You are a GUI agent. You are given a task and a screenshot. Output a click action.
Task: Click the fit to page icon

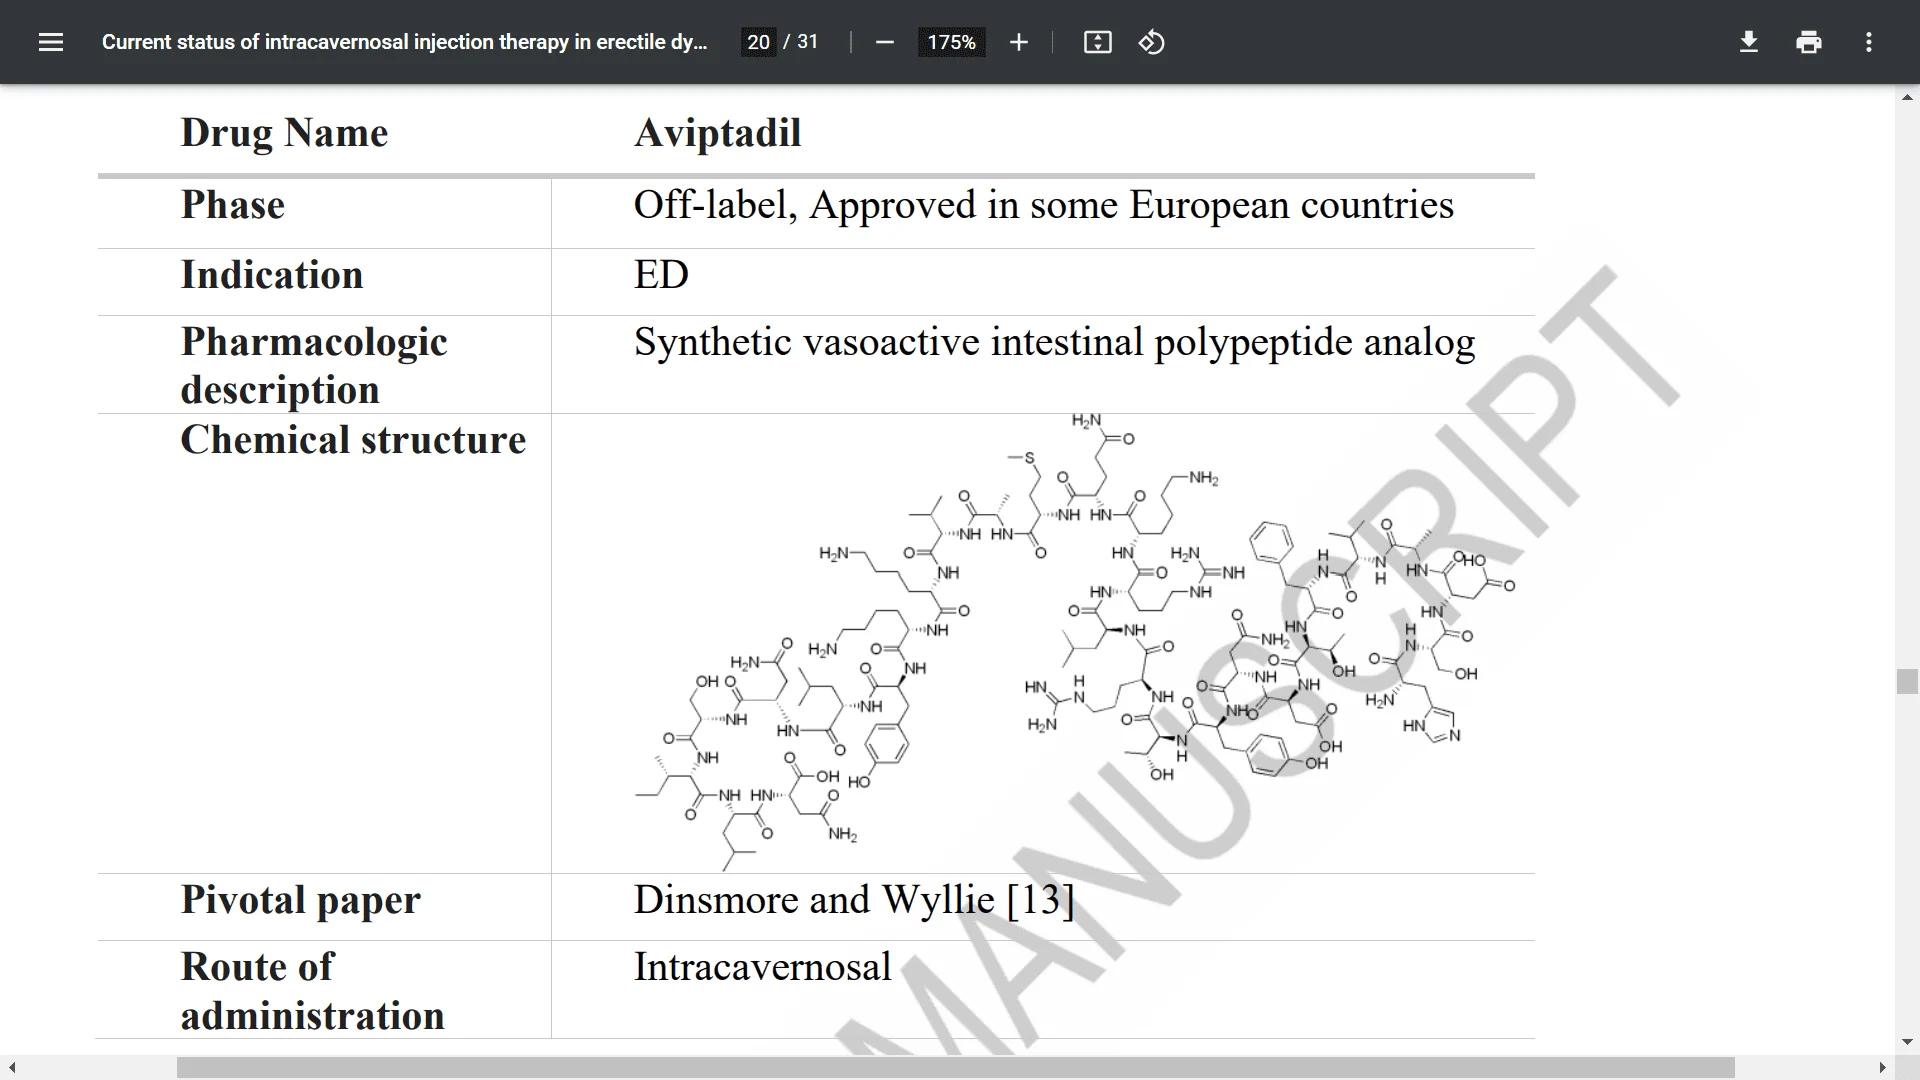[1097, 42]
